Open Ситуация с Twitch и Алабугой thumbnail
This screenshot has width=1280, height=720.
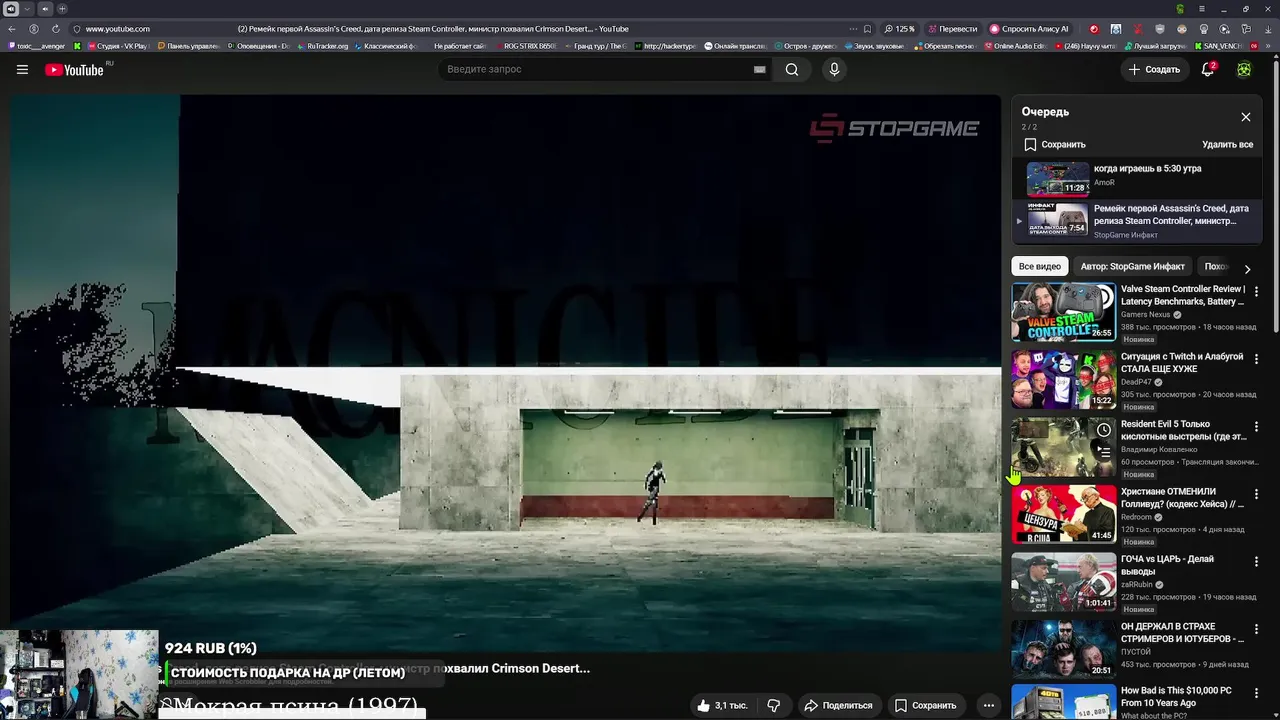pyautogui.click(x=1063, y=379)
